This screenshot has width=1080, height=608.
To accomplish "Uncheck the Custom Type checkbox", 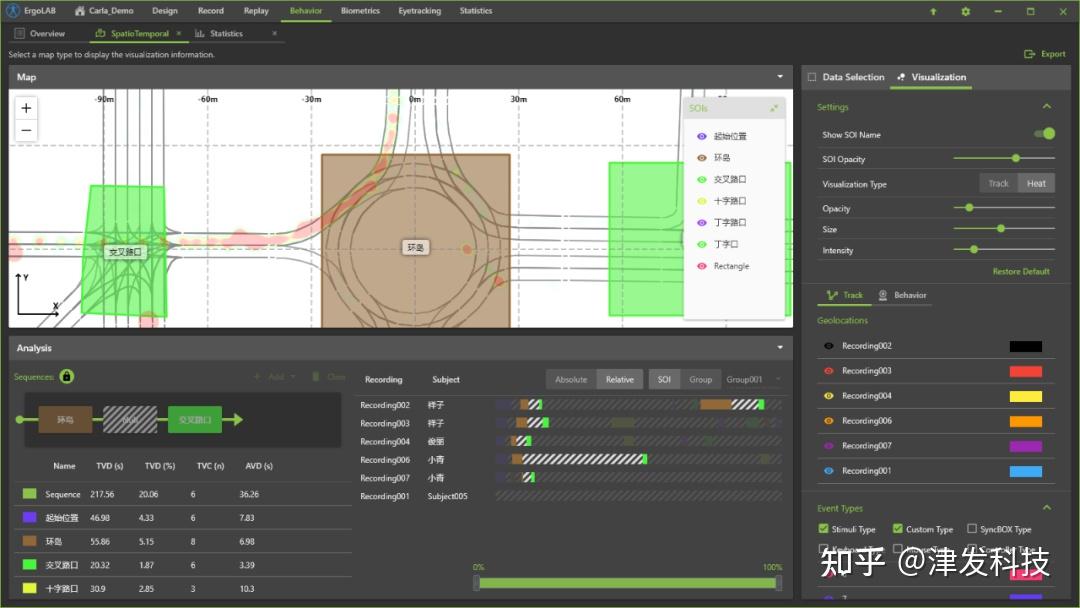I will pos(897,529).
